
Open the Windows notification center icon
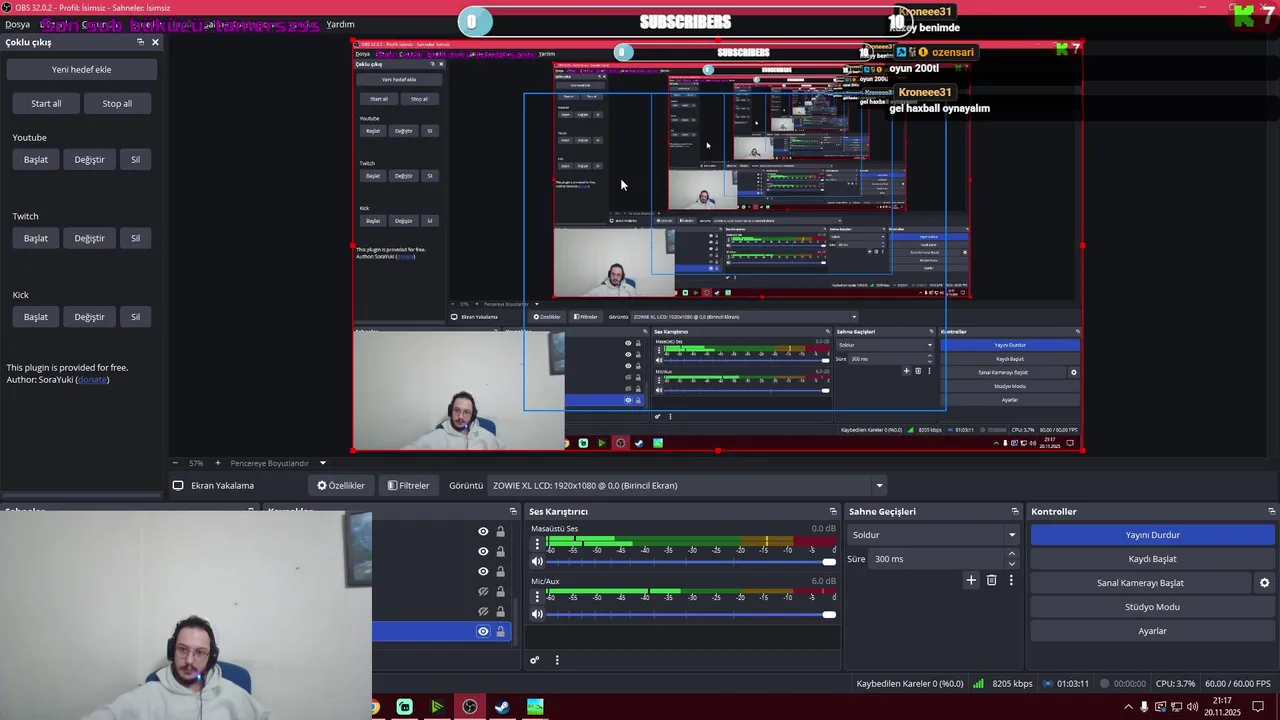[x=1259, y=707]
